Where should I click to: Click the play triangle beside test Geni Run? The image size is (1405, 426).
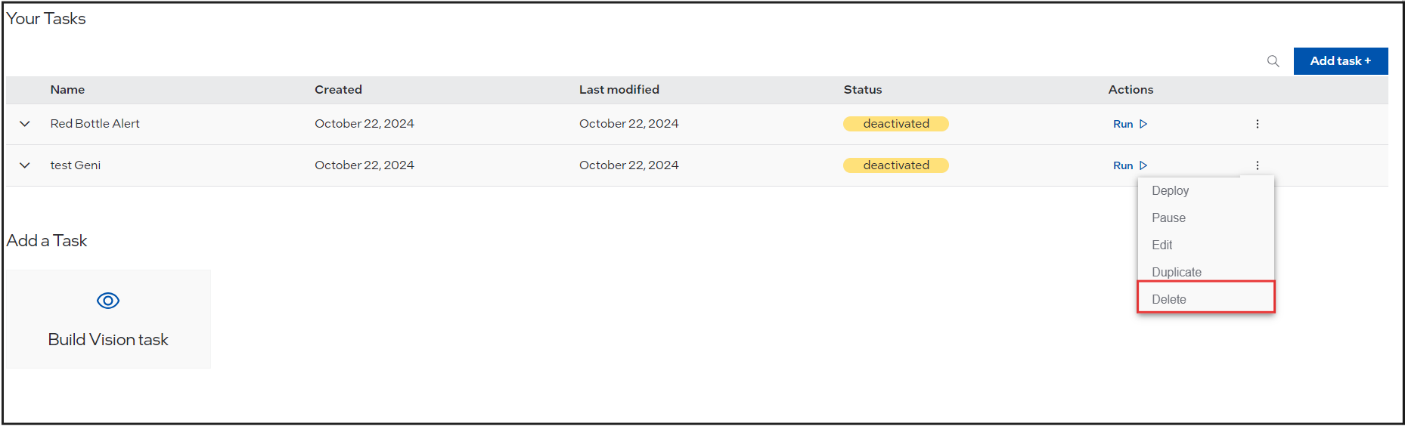[x=1143, y=166]
